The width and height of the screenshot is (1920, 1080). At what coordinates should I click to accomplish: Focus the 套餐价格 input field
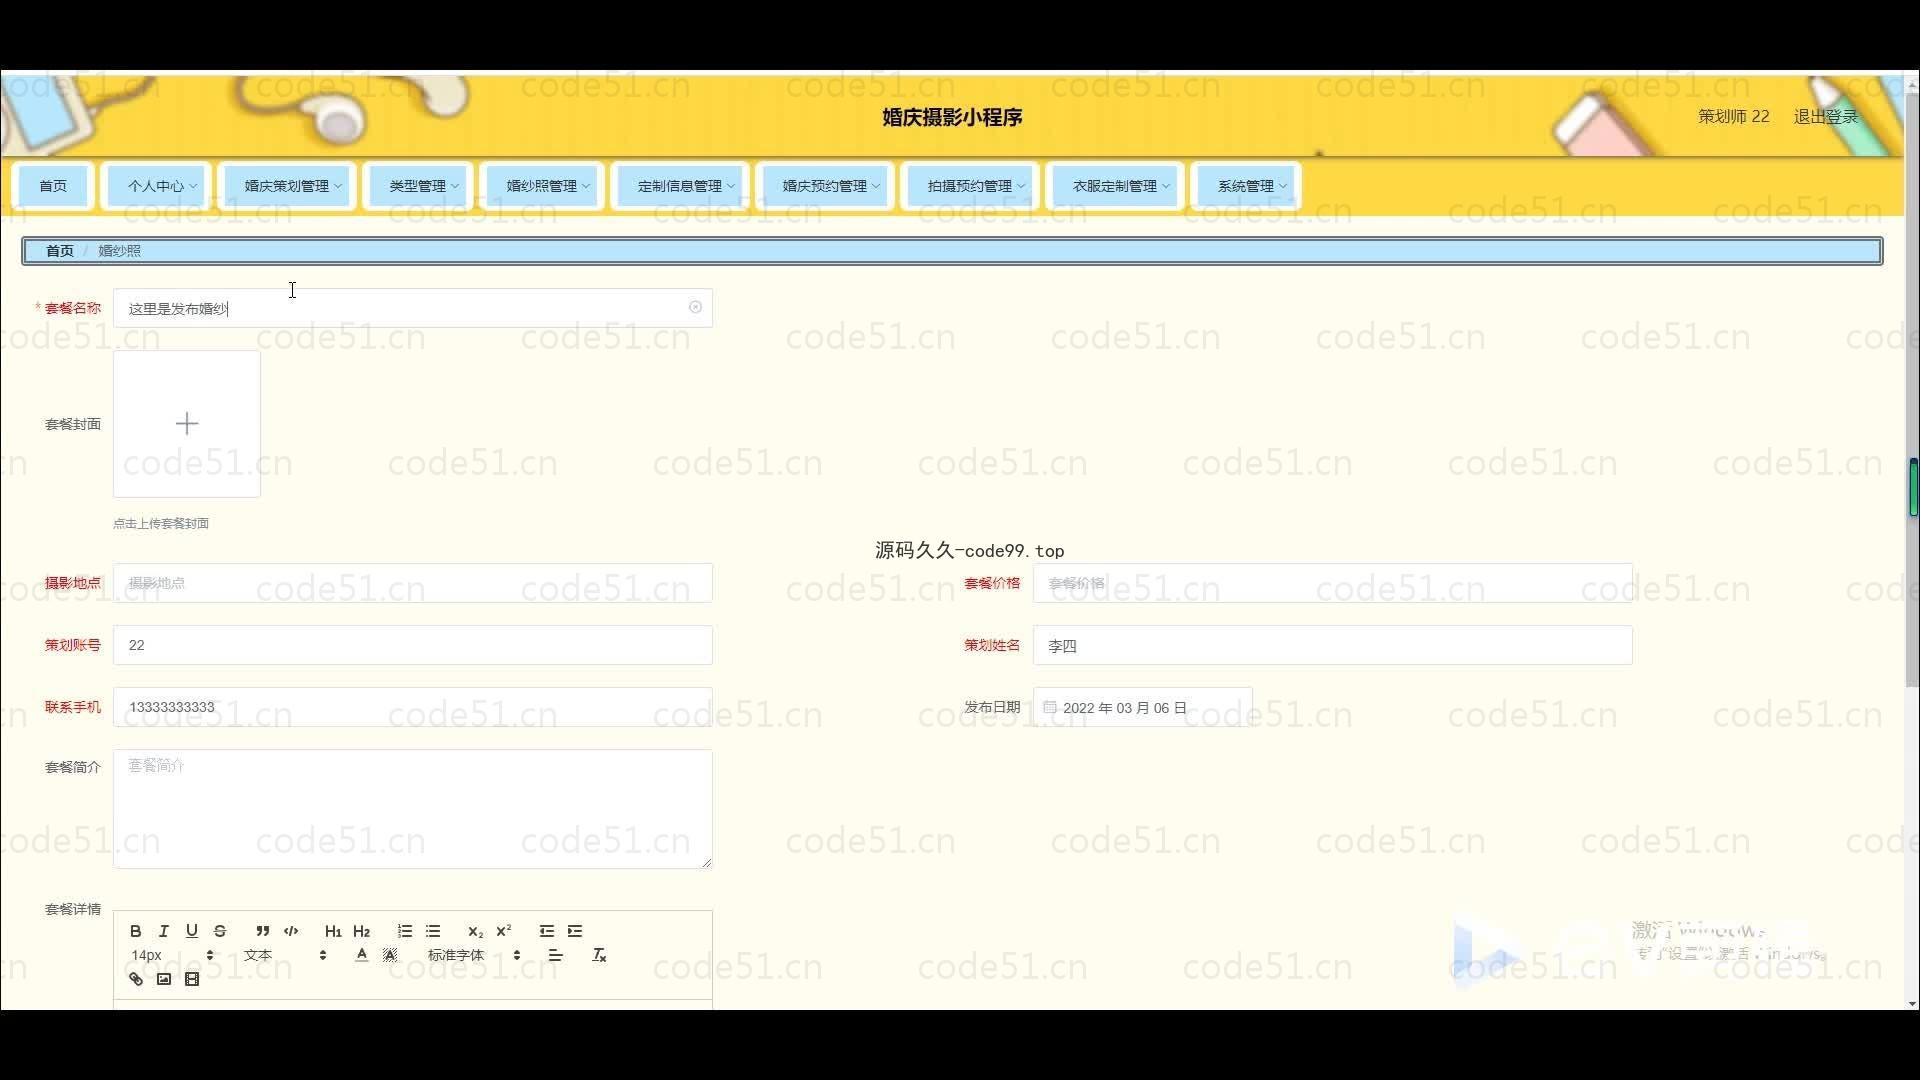[1332, 583]
